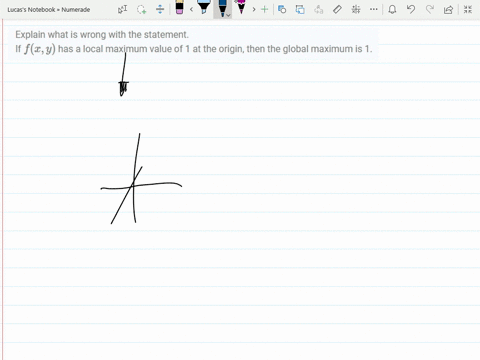Choose the Insert Space tool

(160, 9)
